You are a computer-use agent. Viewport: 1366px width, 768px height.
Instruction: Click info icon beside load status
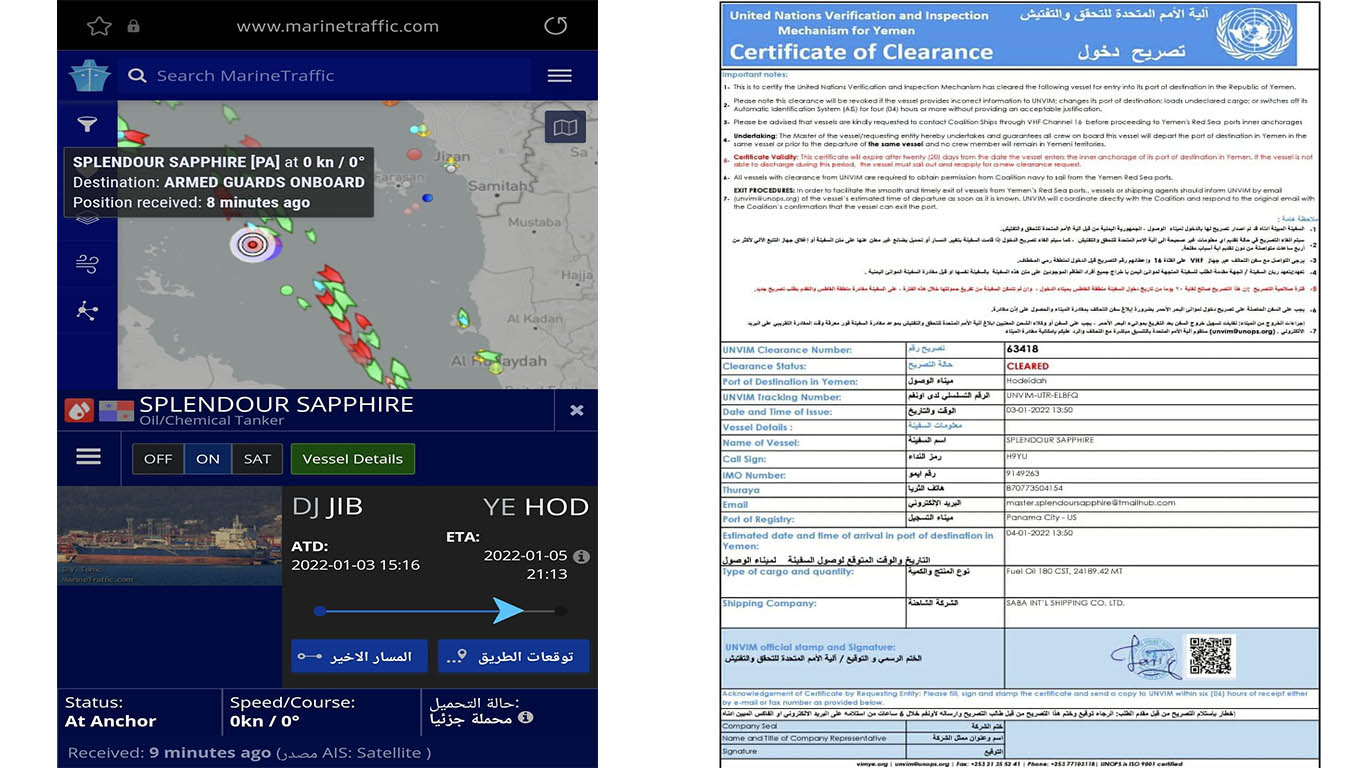526,718
